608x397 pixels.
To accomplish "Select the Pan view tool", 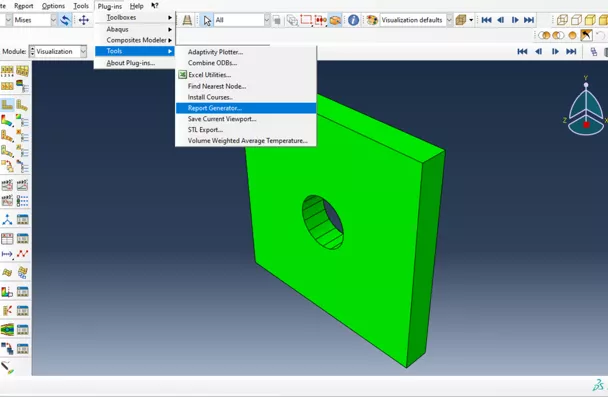I will coord(84,20).
